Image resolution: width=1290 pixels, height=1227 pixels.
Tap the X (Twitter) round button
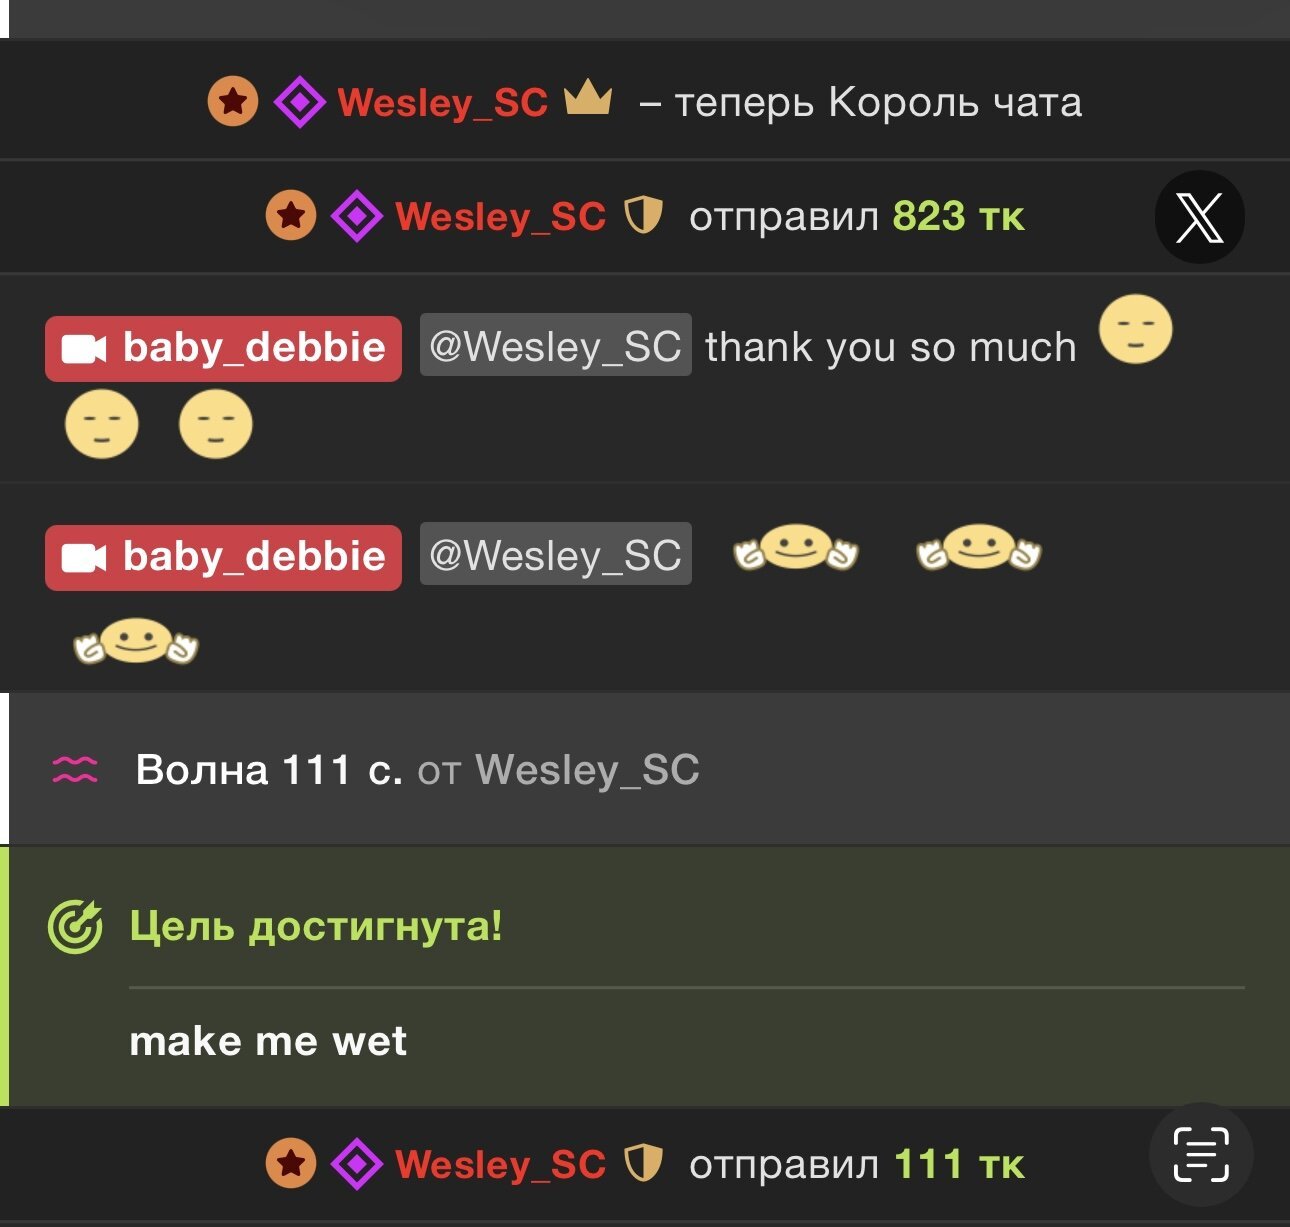coord(1199,217)
